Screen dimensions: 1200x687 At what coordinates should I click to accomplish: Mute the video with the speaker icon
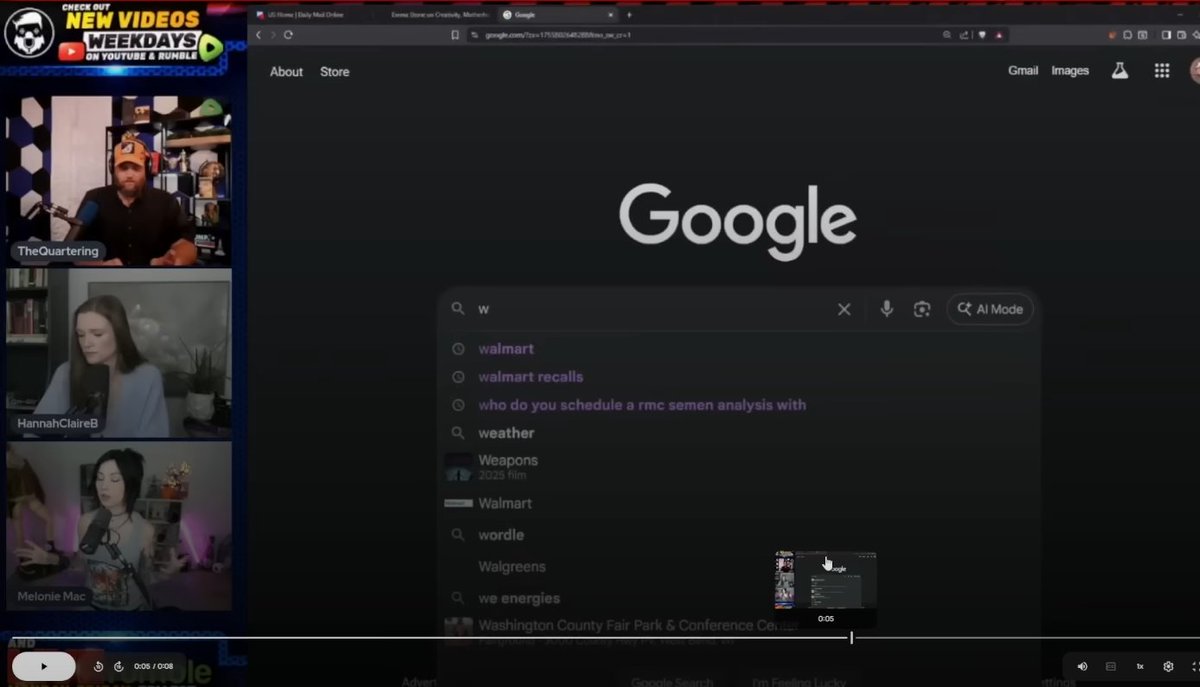click(1082, 666)
